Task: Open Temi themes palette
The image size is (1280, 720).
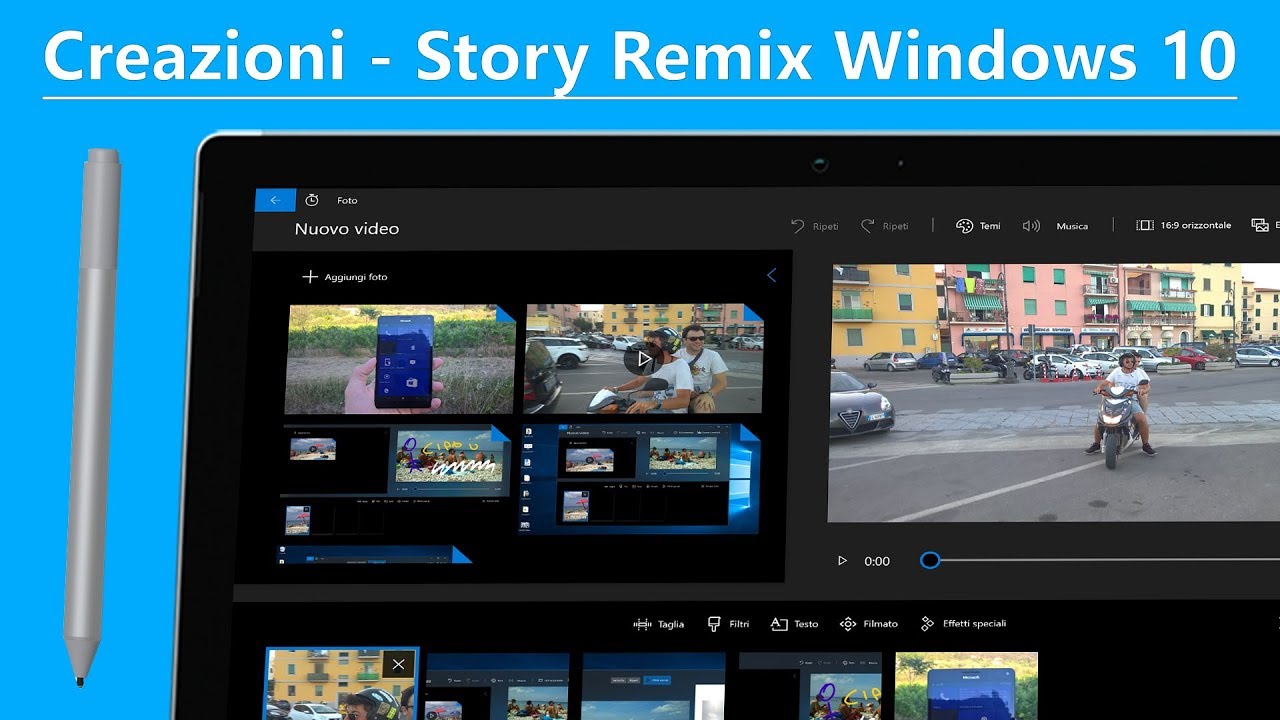Action: coord(978,226)
